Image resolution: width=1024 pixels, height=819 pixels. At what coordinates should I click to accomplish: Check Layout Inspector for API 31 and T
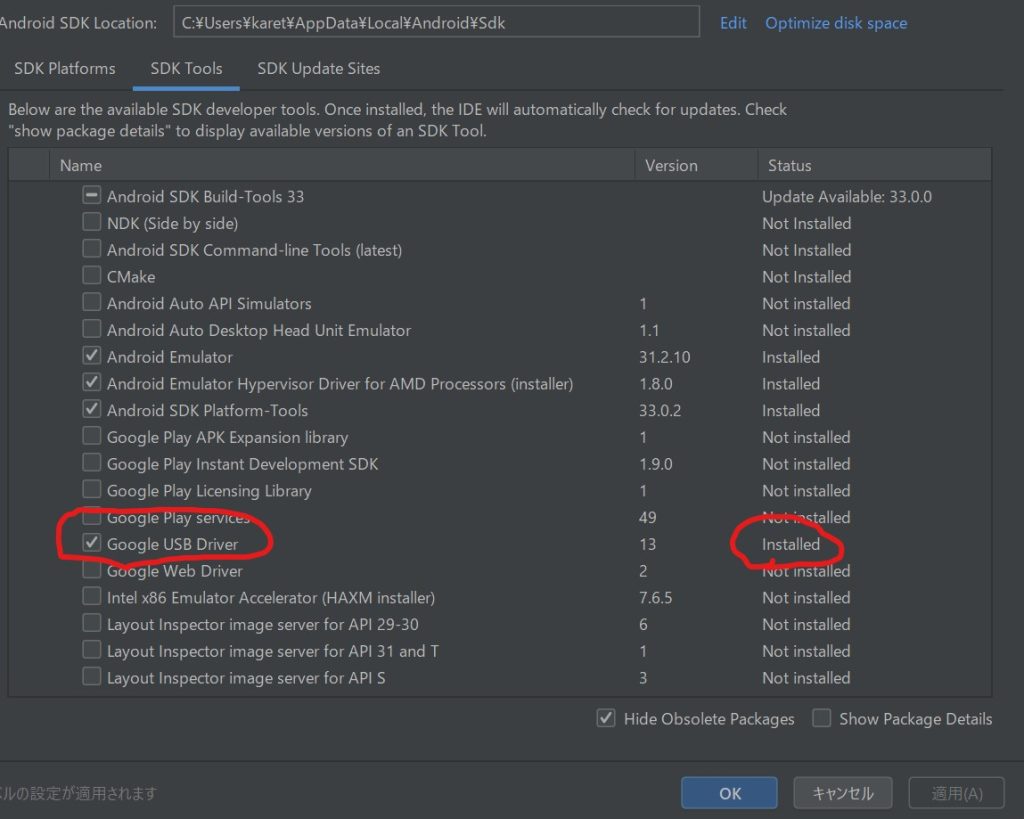pos(91,650)
